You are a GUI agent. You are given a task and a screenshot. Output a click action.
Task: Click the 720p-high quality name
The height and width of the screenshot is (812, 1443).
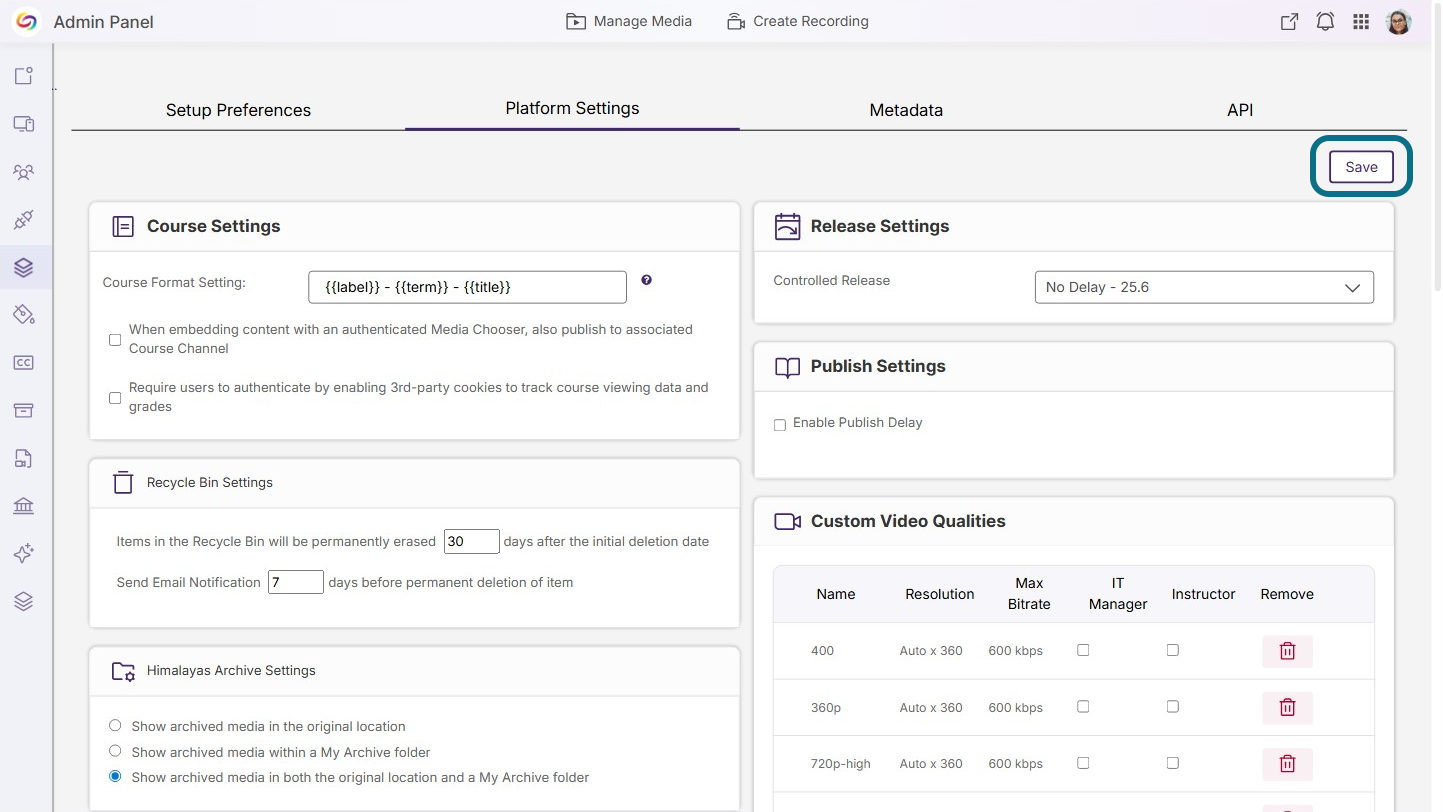coord(841,764)
